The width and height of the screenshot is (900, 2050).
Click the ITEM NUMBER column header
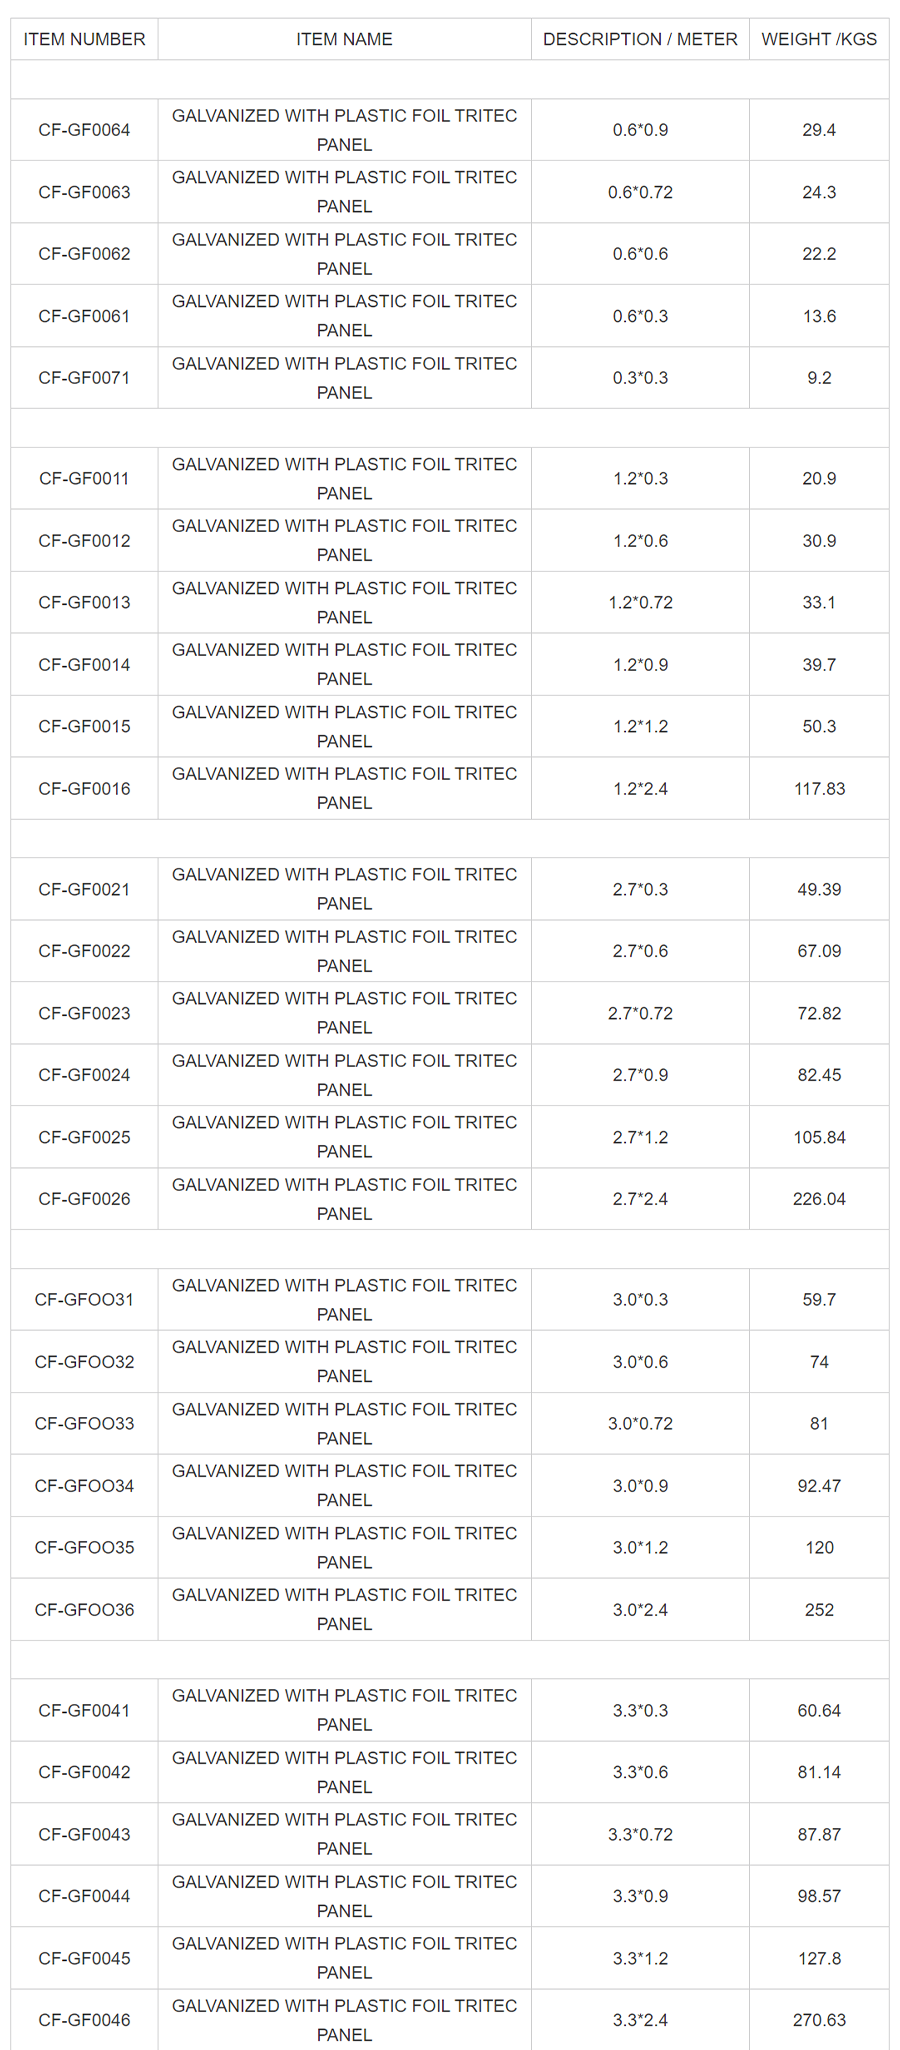[x=84, y=39]
